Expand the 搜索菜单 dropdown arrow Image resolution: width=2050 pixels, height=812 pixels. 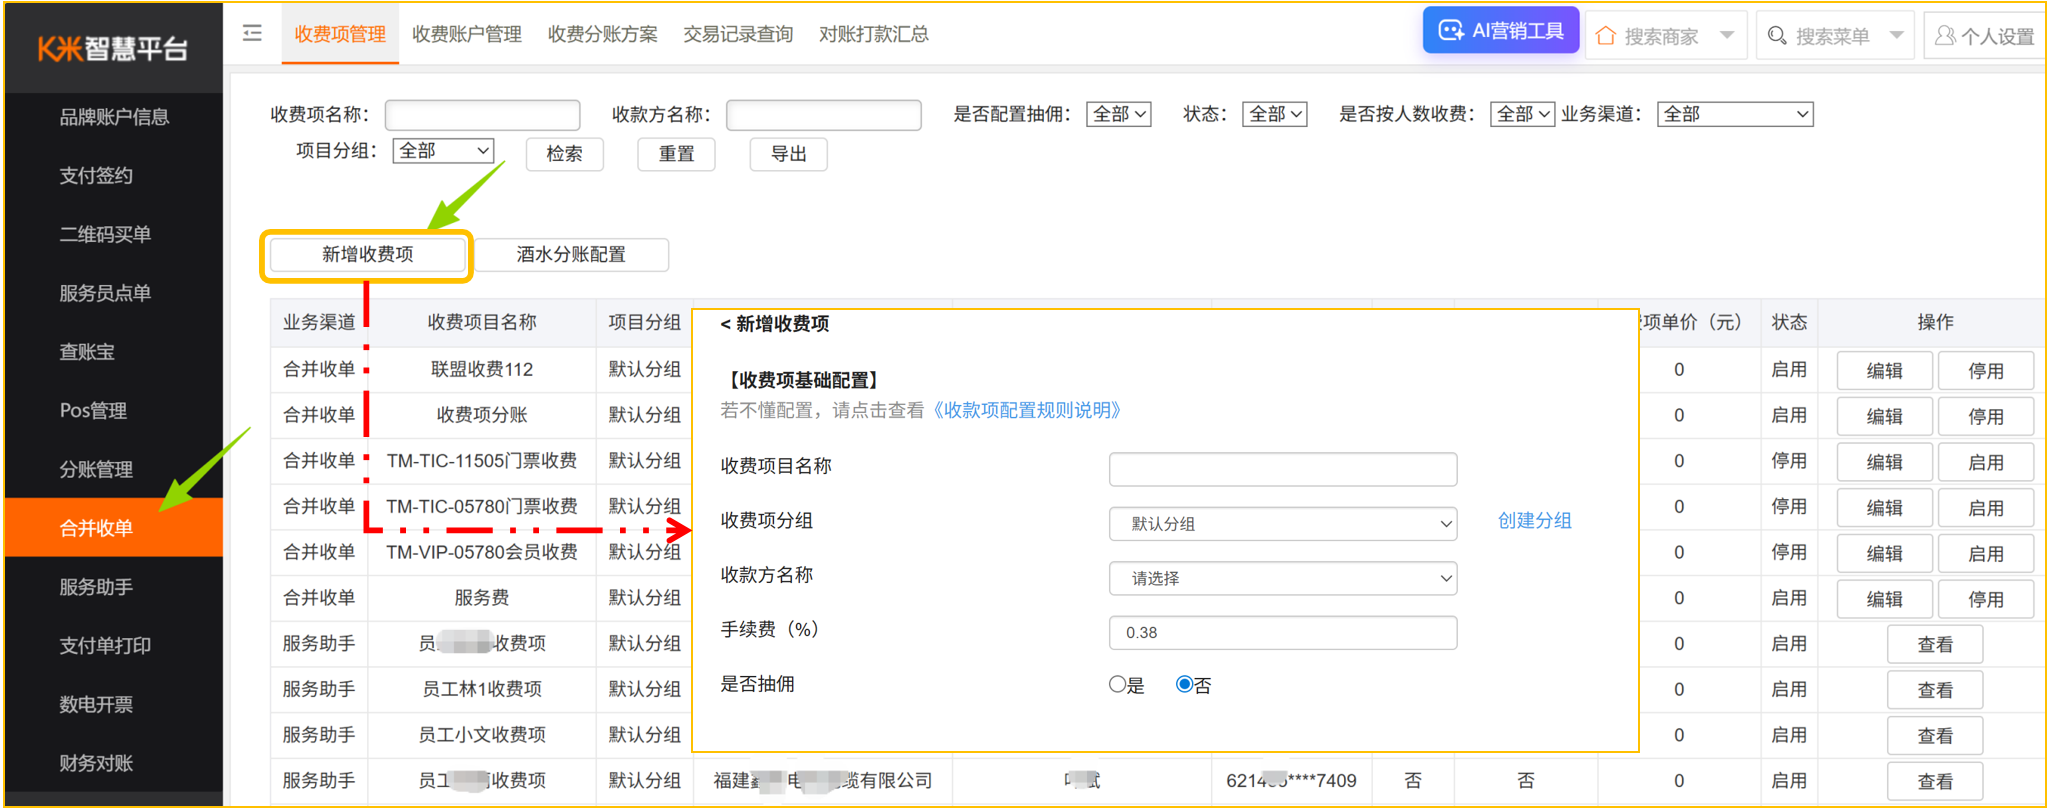(1896, 36)
